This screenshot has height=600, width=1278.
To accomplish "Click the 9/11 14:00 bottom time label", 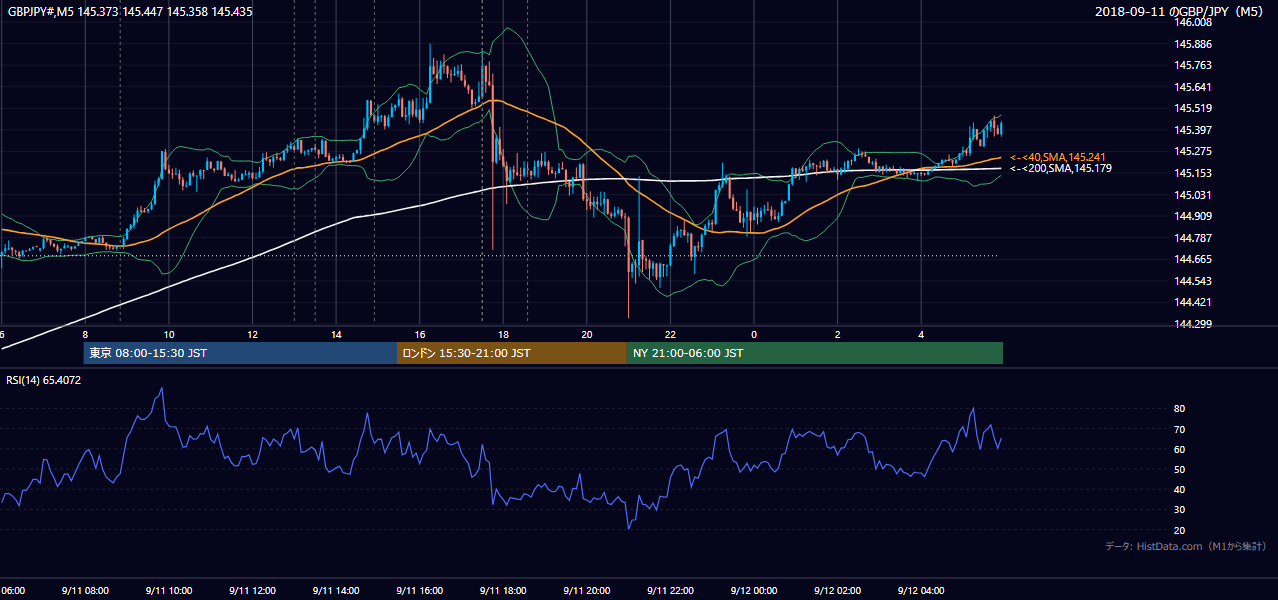I will (336, 591).
